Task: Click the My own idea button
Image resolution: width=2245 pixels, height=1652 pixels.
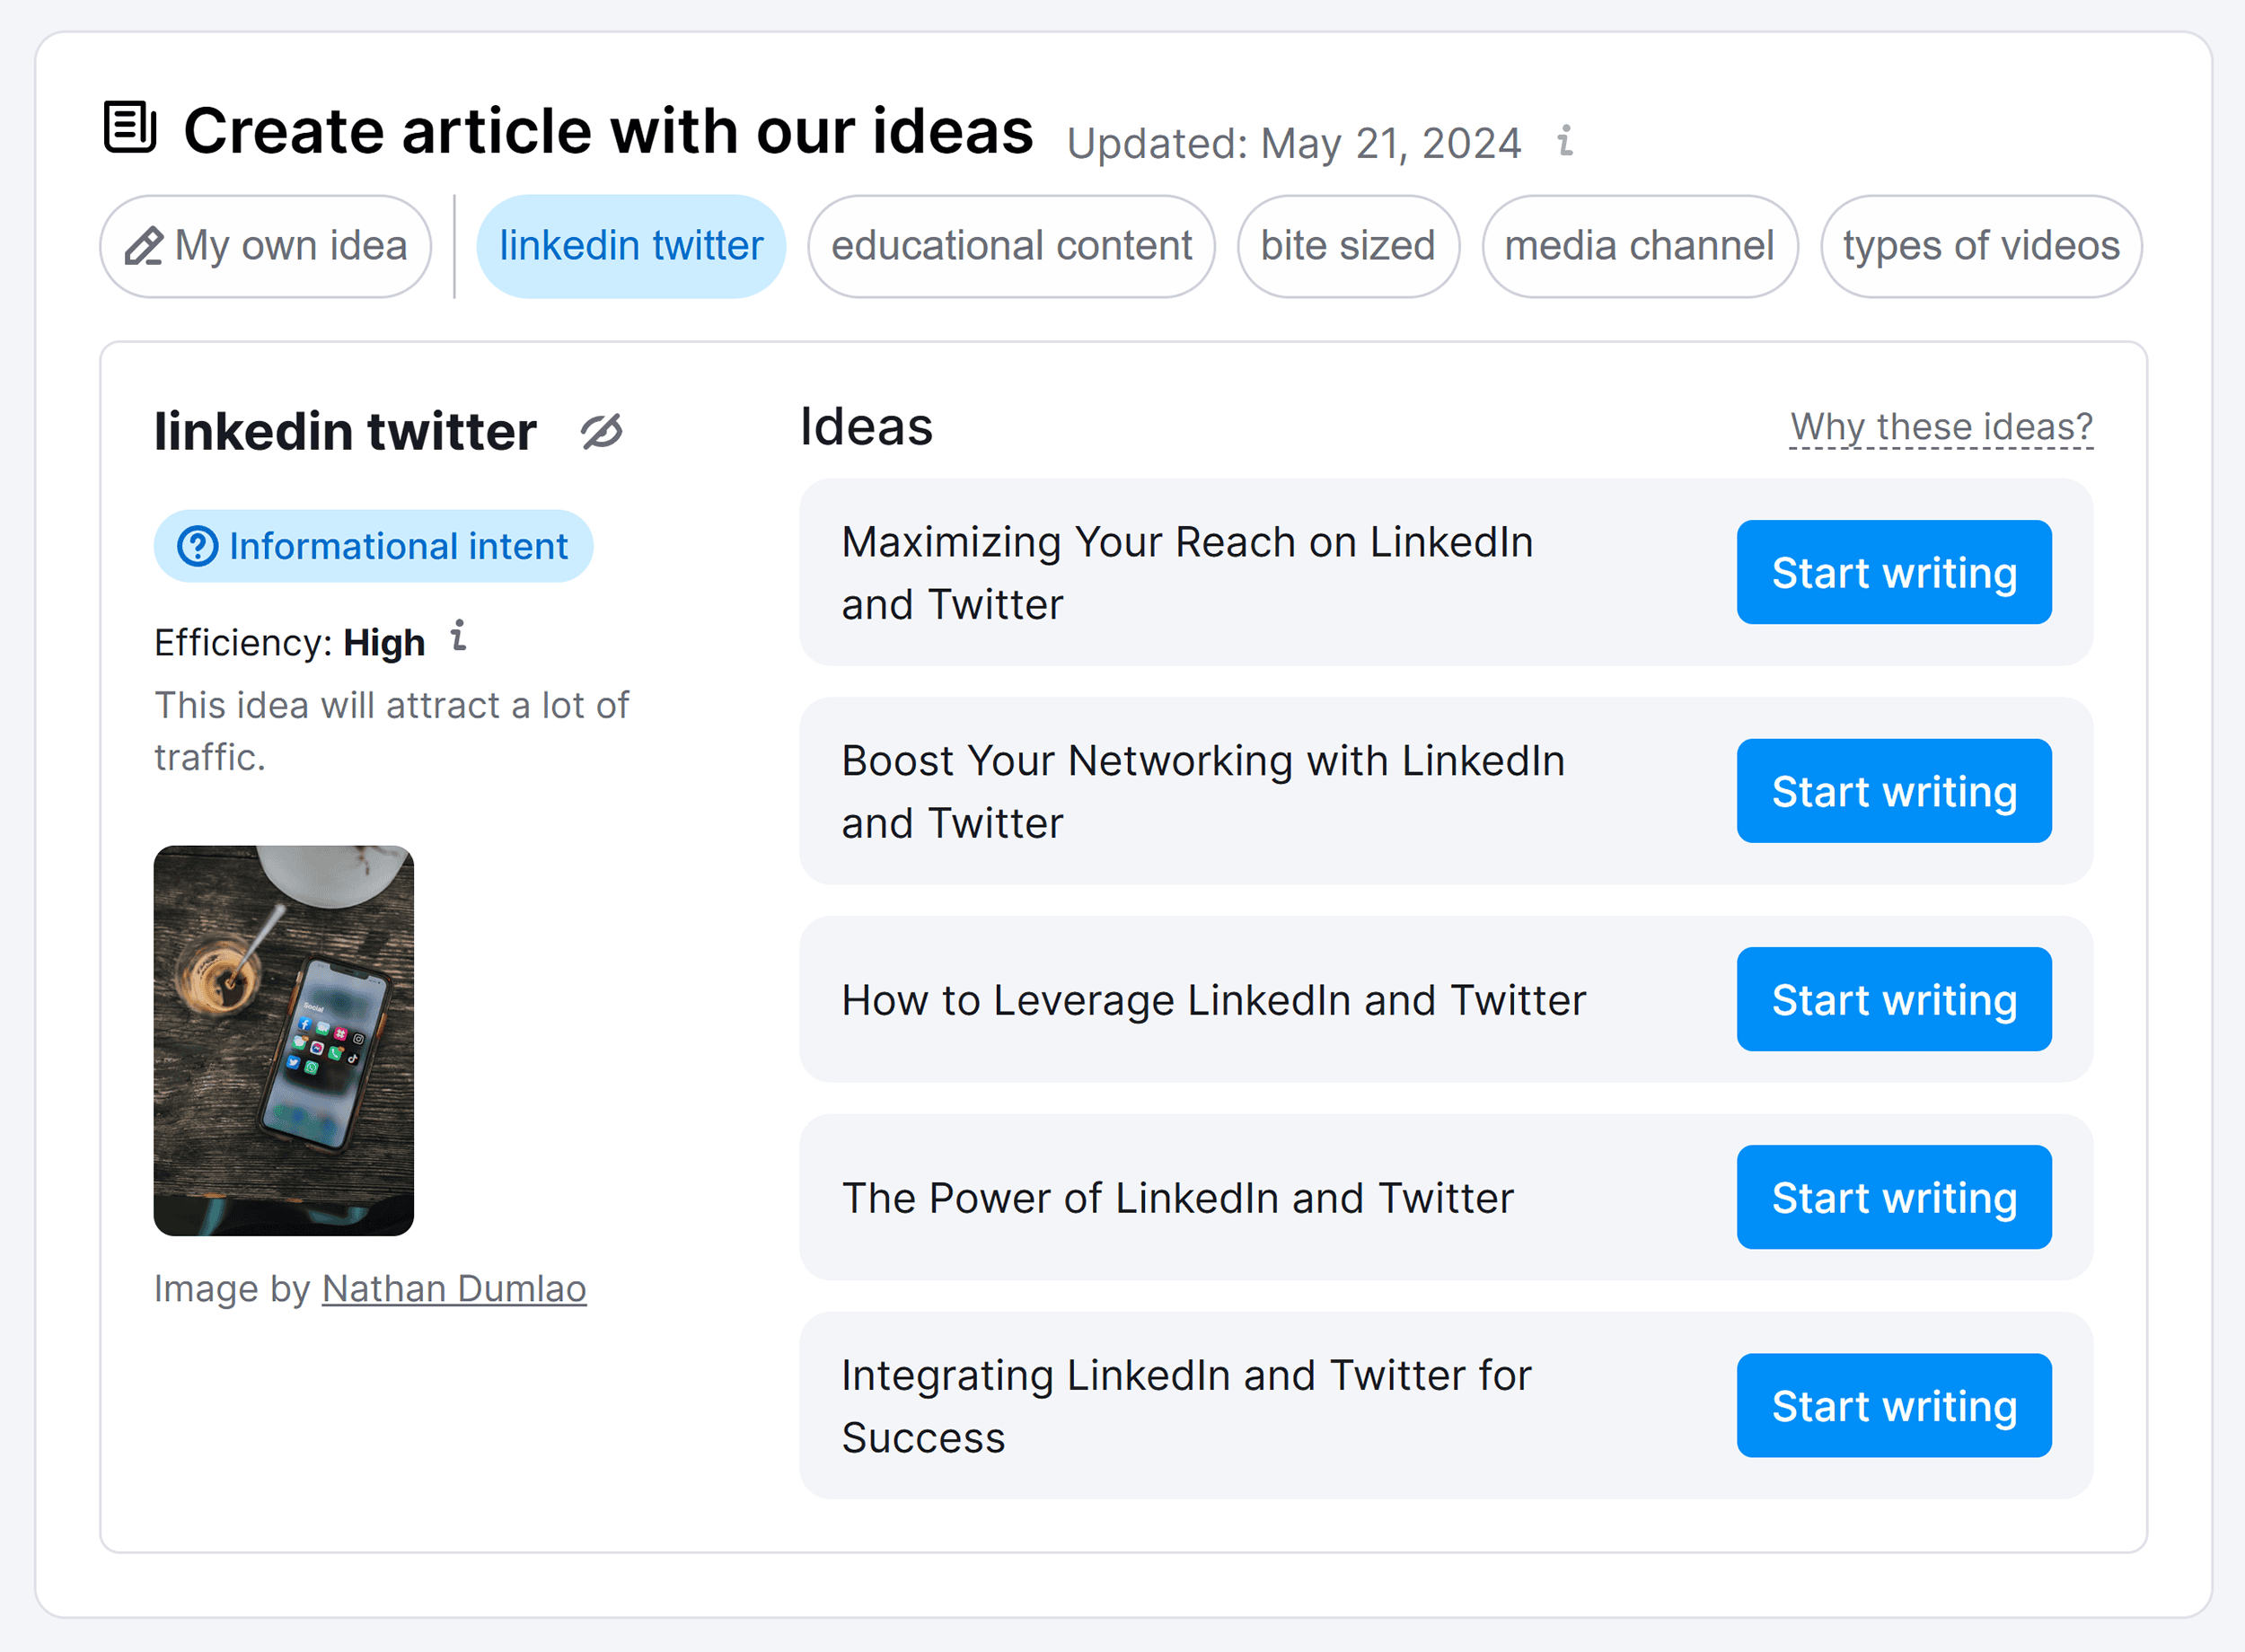Action: (265, 246)
